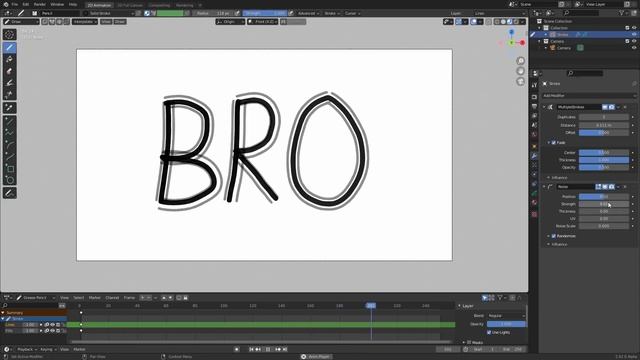Screen dimensions: 640x360
Task: Select the Cutter tool
Action: click(x=9, y=95)
